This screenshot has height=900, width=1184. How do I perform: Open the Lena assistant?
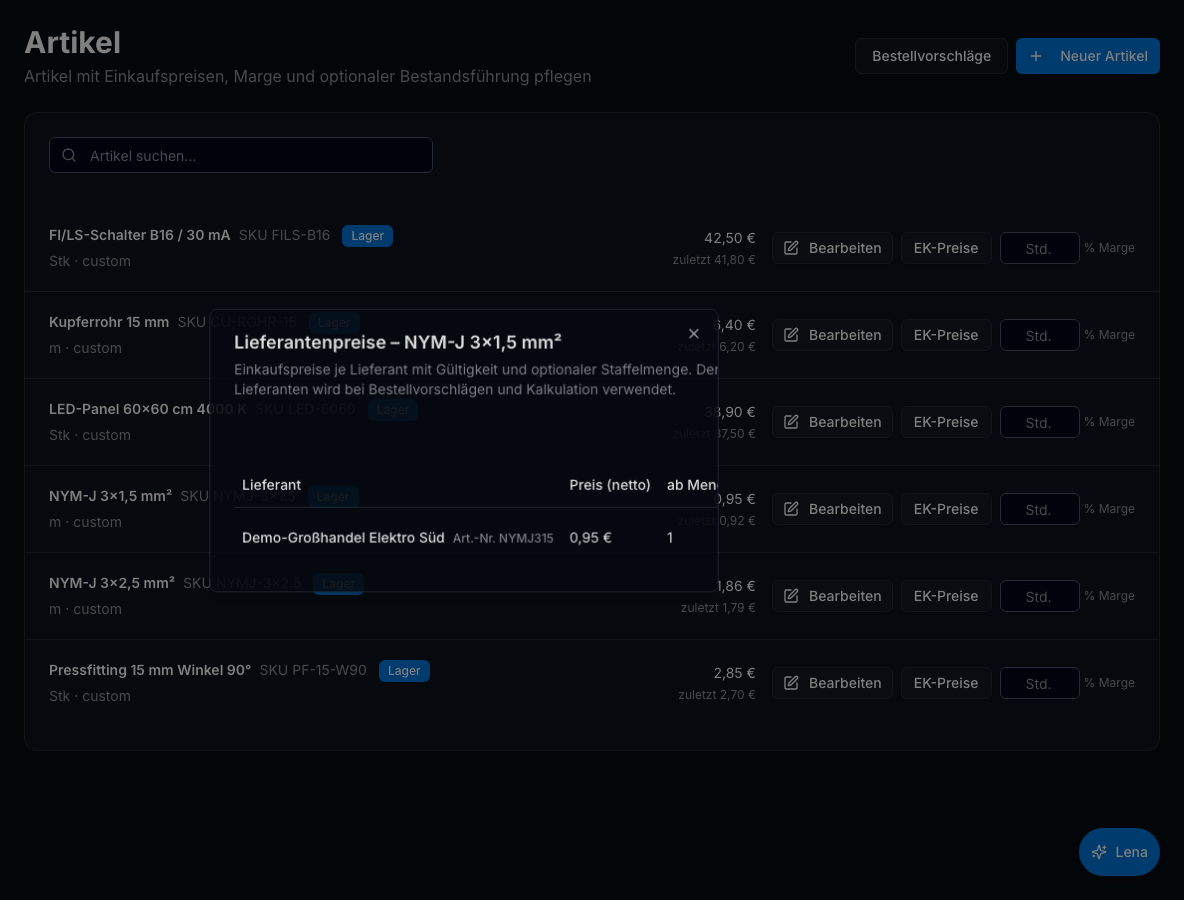pyautogui.click(x=1119, y=852)
